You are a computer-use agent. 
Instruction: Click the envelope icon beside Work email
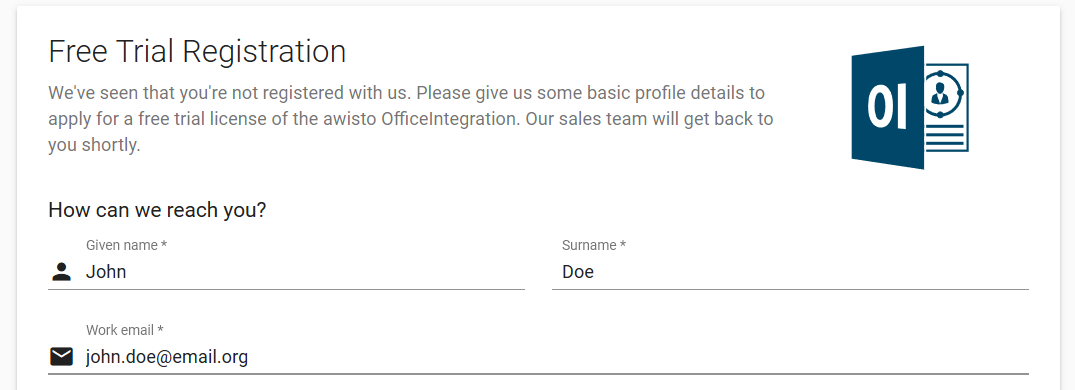62,357
